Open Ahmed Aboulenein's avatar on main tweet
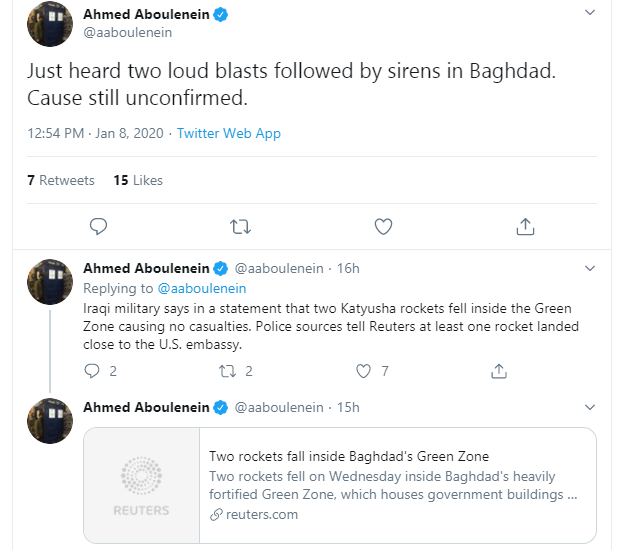This screenshot has width=620, height=550. tap(47, 23)
